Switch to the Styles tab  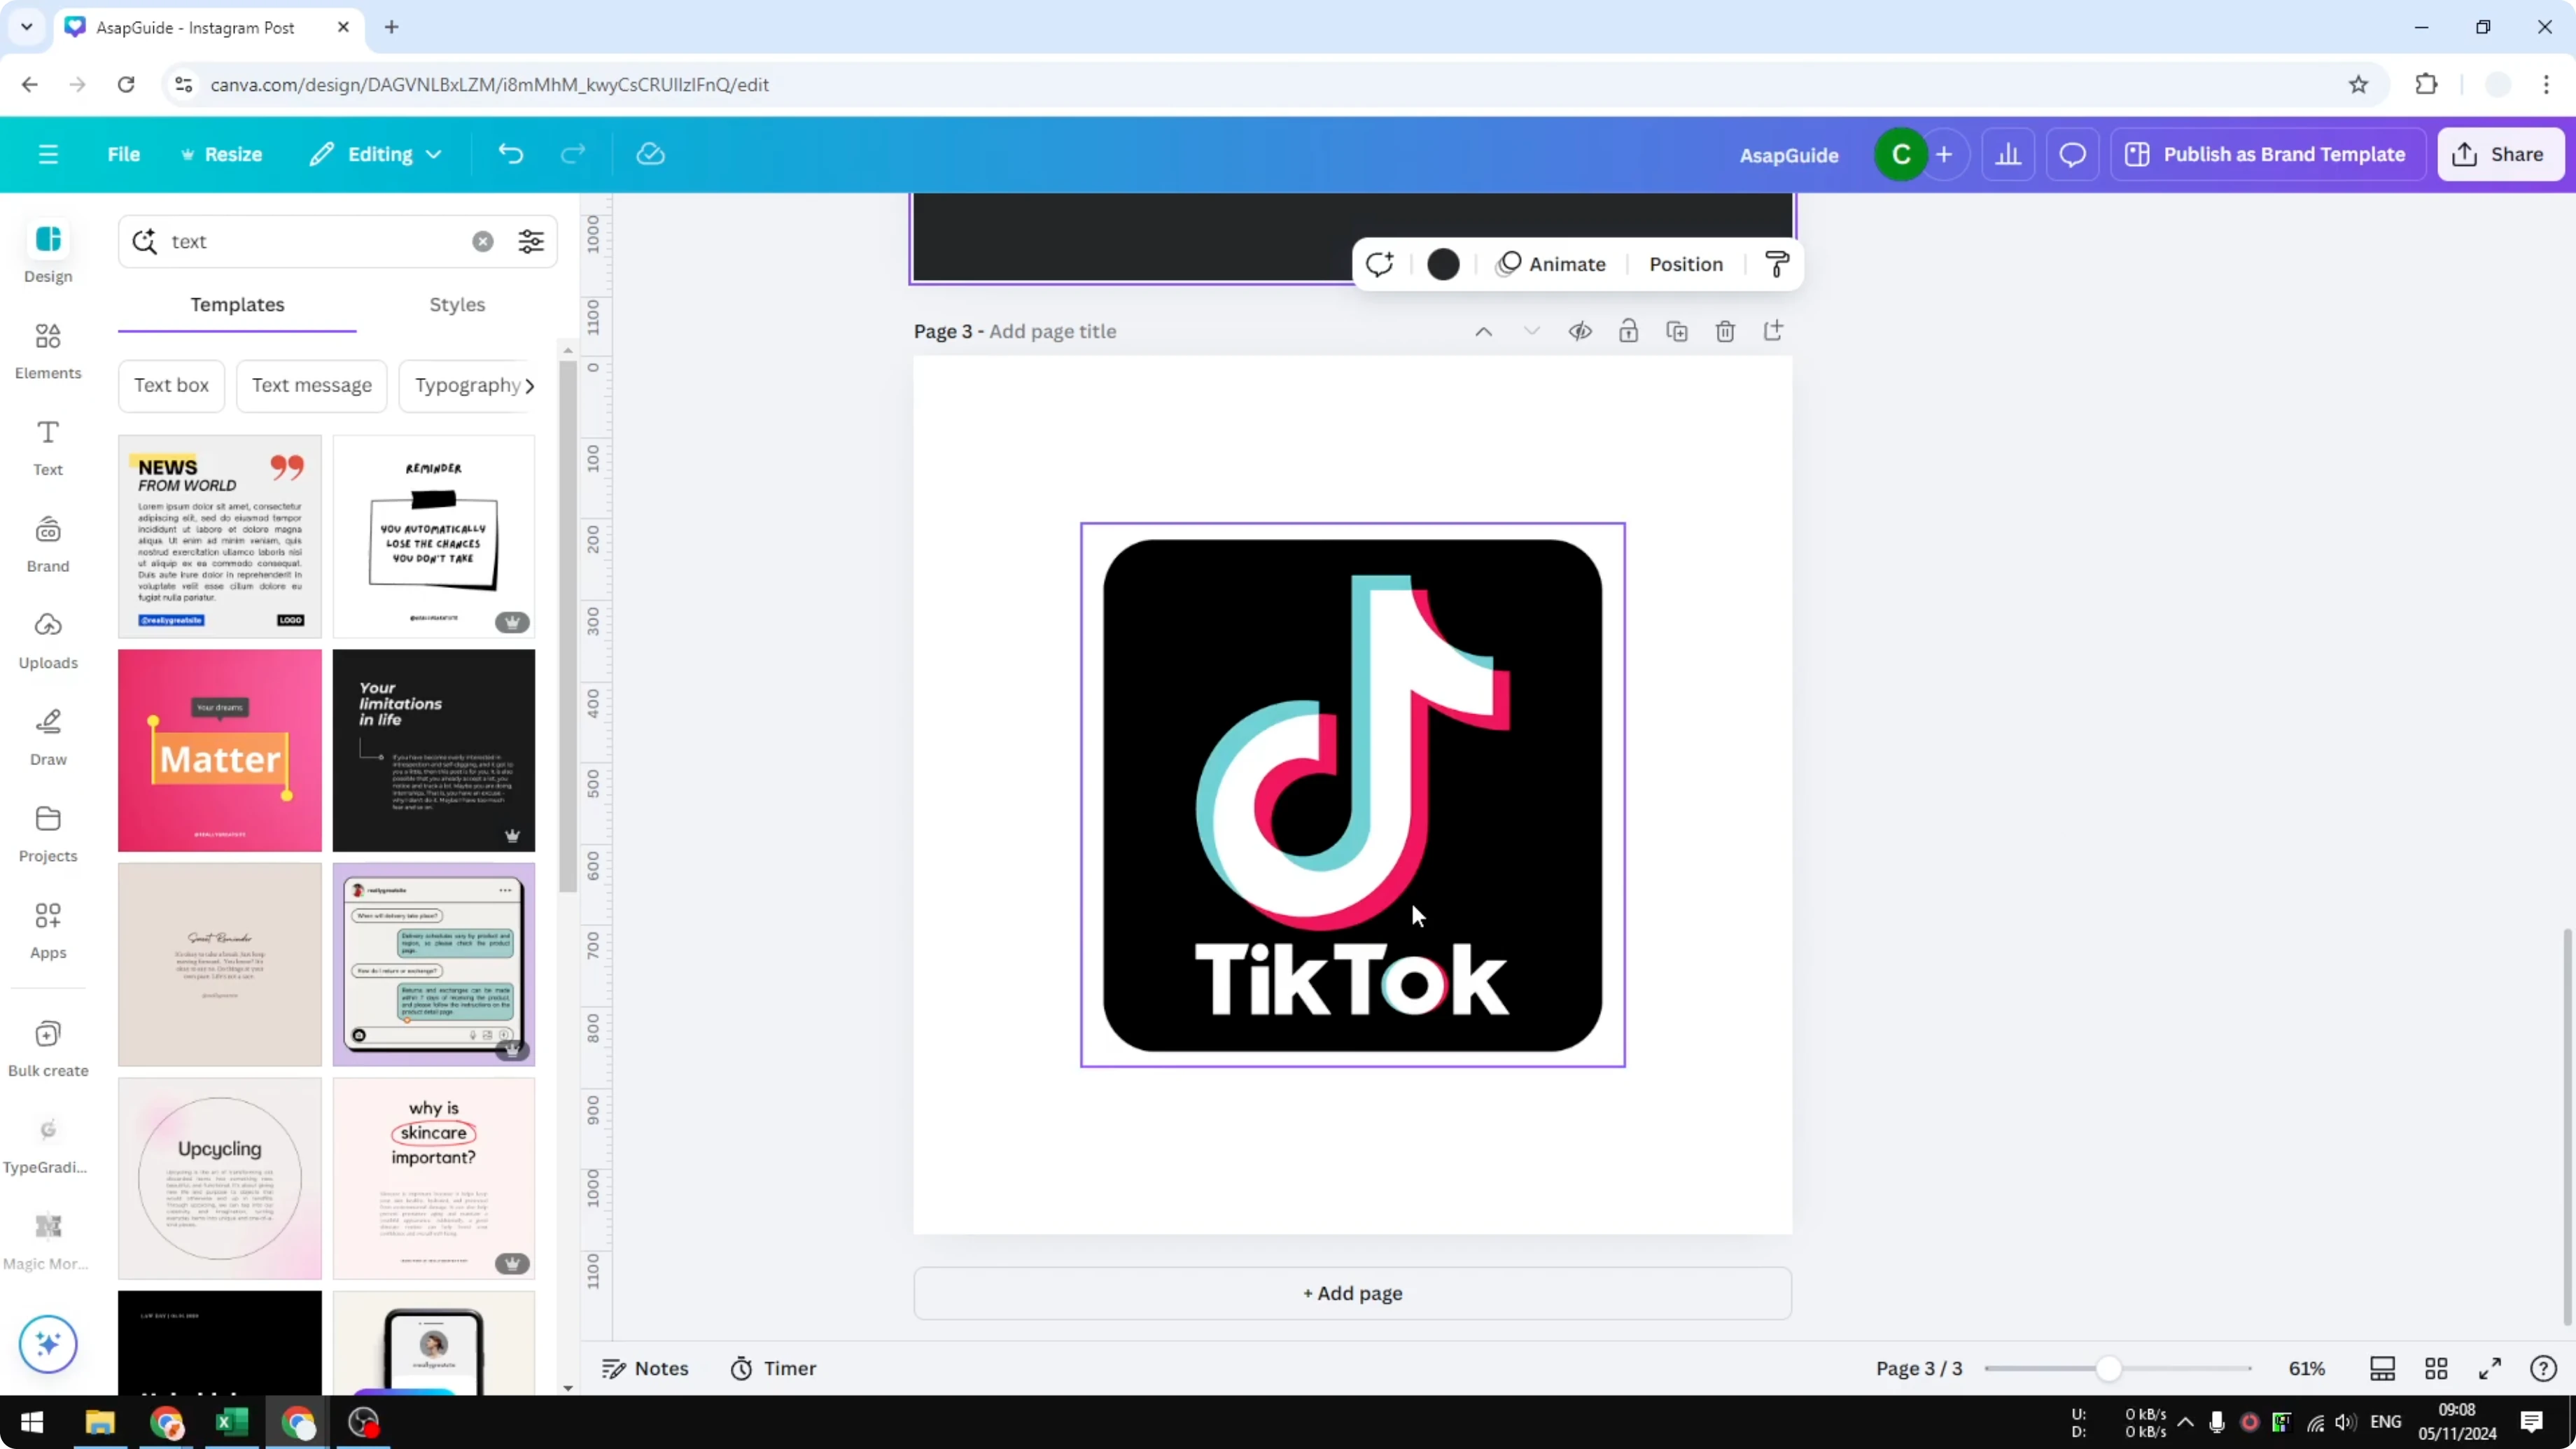coord(456,305)
